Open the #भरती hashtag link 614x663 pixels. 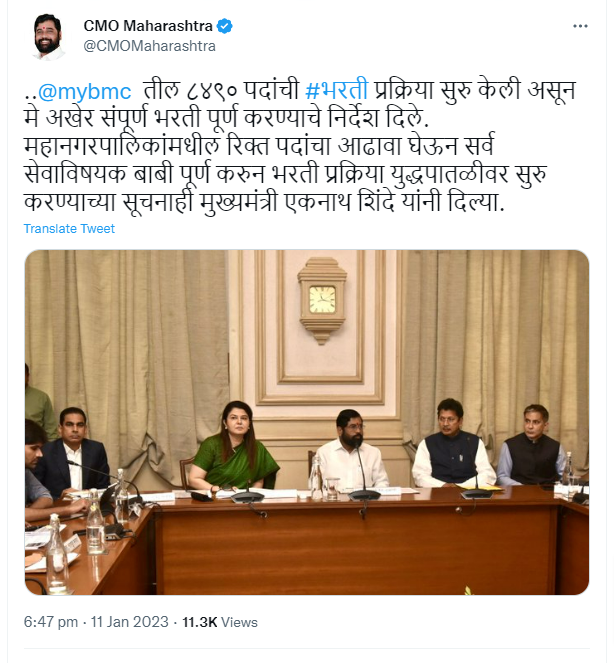pos(336,90)
